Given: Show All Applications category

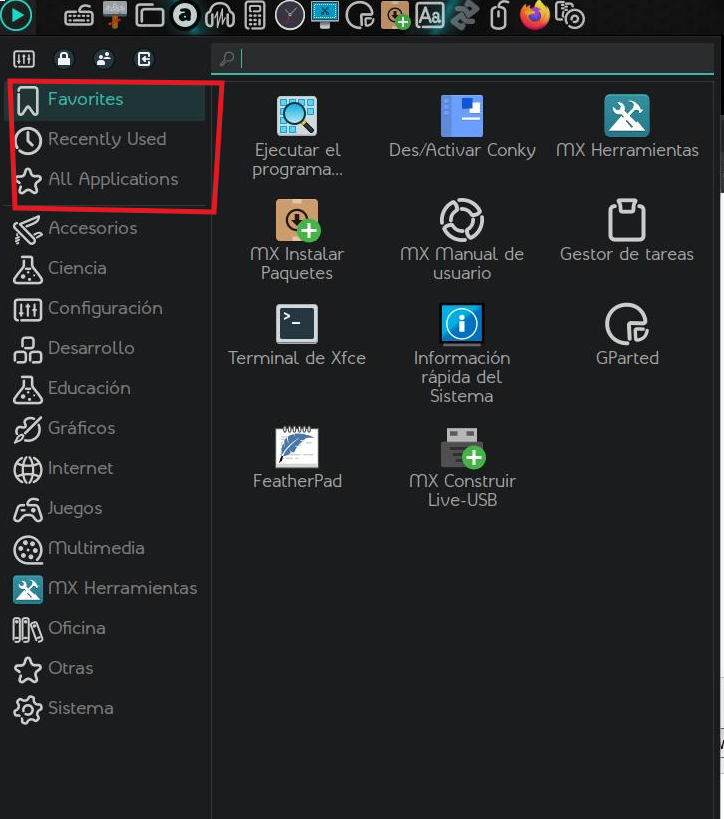Looking at the screenshot, I should [105, 180].
